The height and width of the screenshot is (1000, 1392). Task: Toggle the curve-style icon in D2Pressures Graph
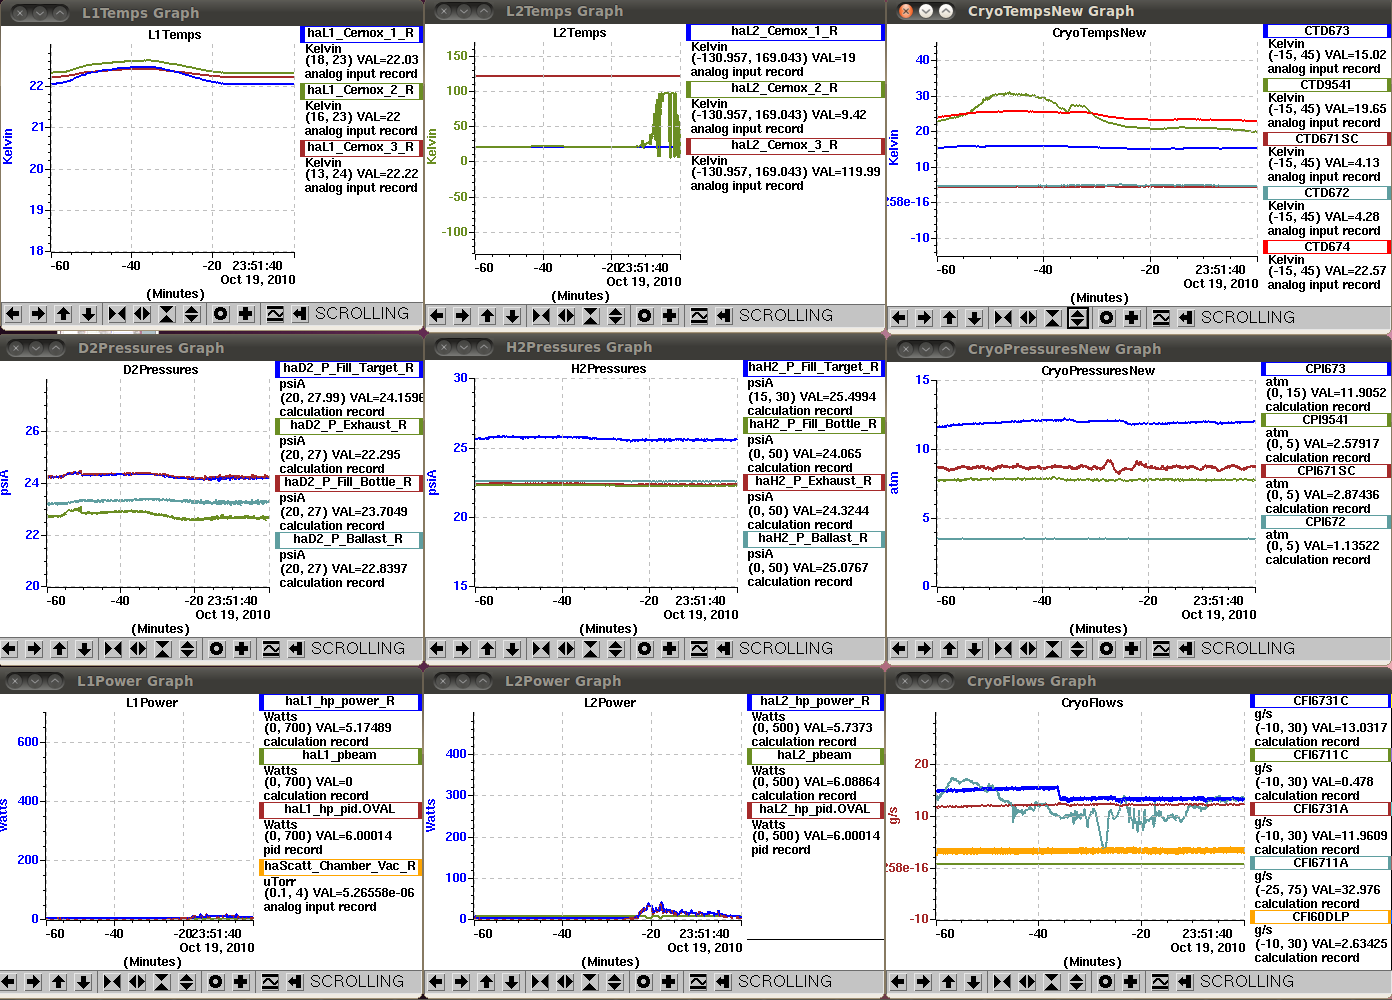[271, 649]
